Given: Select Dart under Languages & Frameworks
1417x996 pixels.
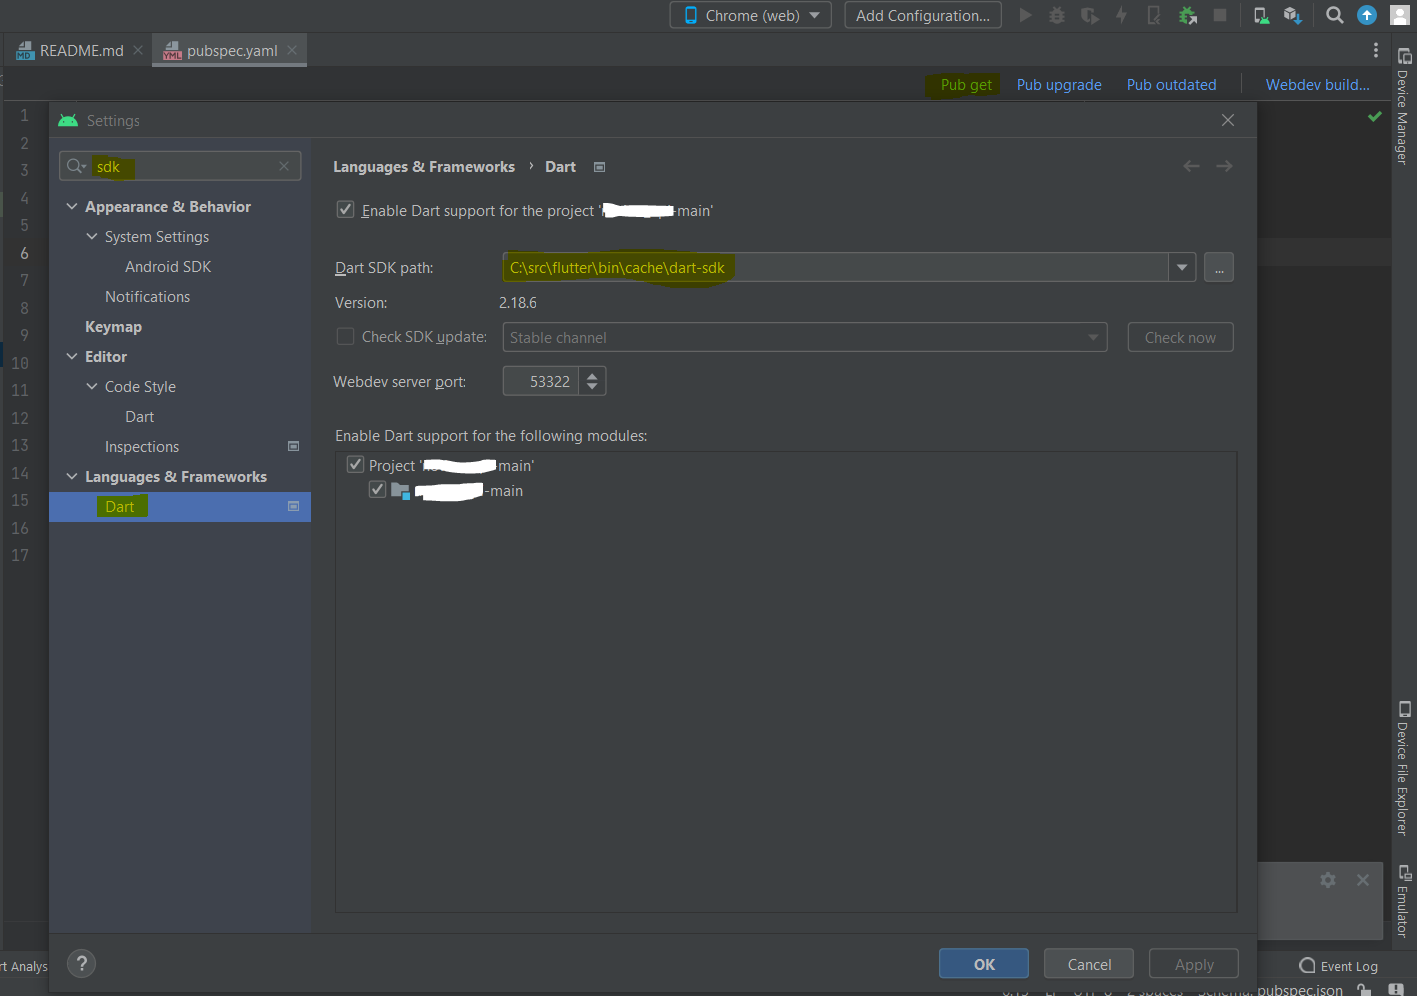Looking at the screenshot, I should point(180,506).
